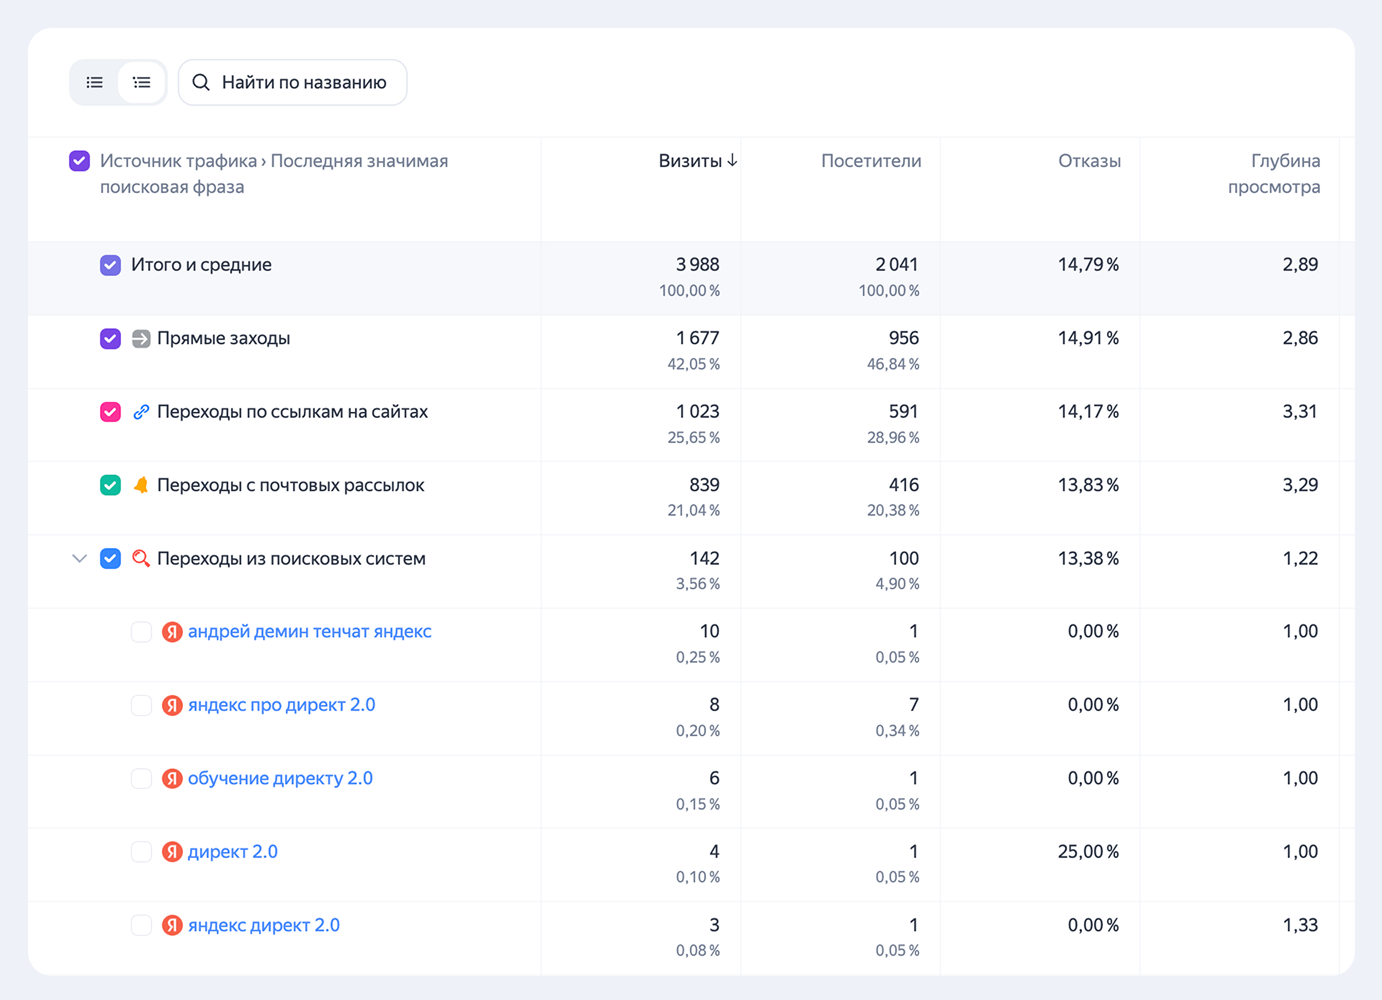
Task: Check the директ 2.0 row checkbox
Action: coord(142,852)
